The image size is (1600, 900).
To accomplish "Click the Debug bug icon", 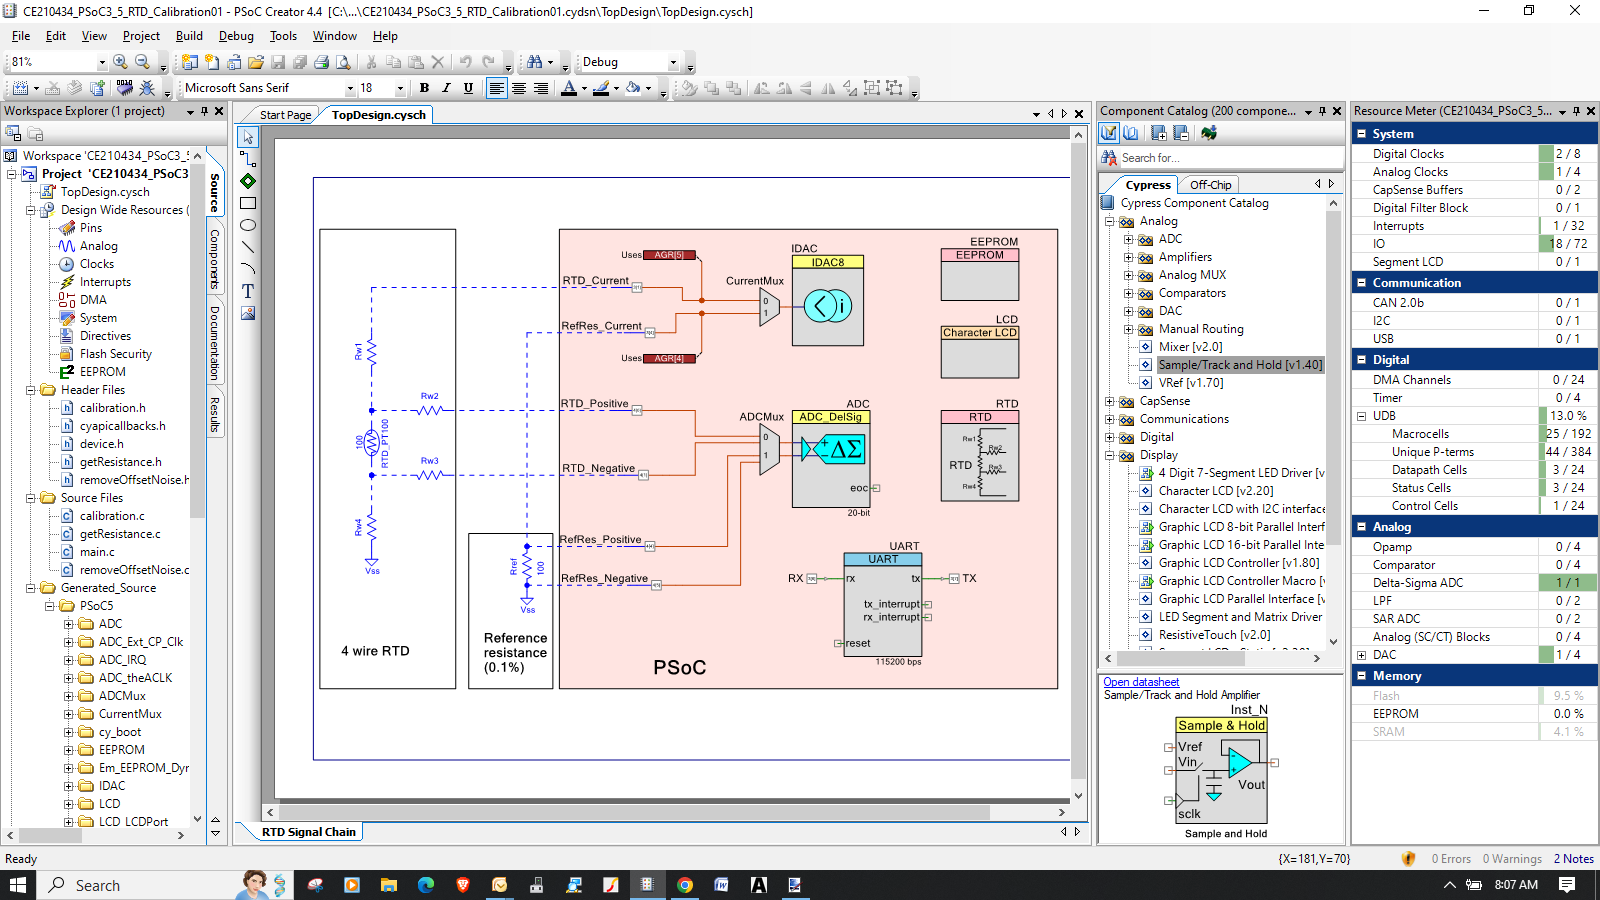I will (x=147, y=88).
